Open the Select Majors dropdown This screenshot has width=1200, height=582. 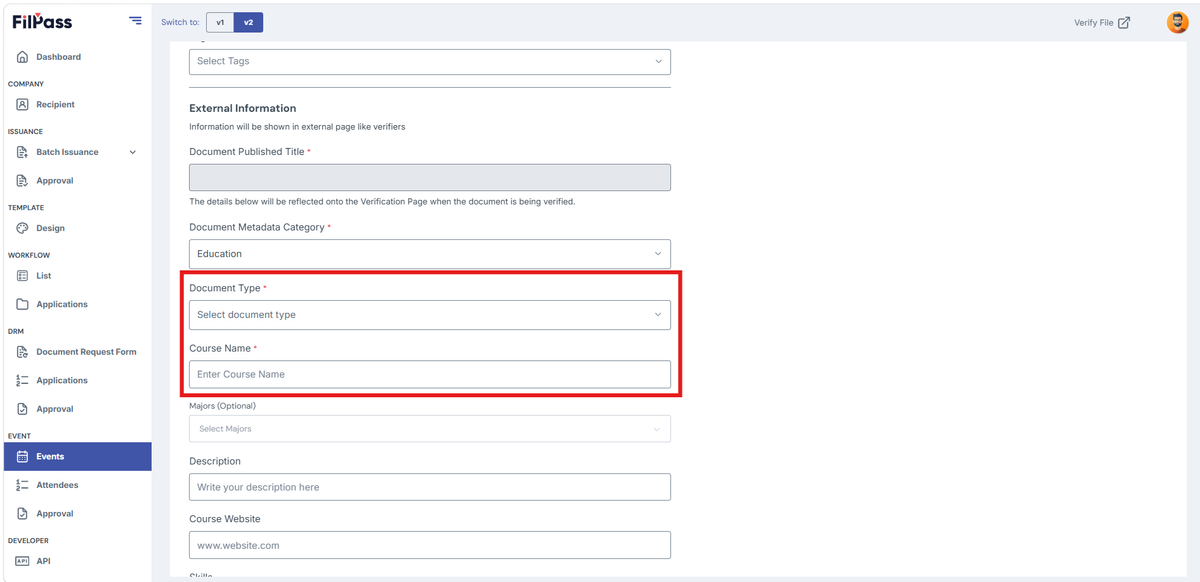tap(430, 429)
